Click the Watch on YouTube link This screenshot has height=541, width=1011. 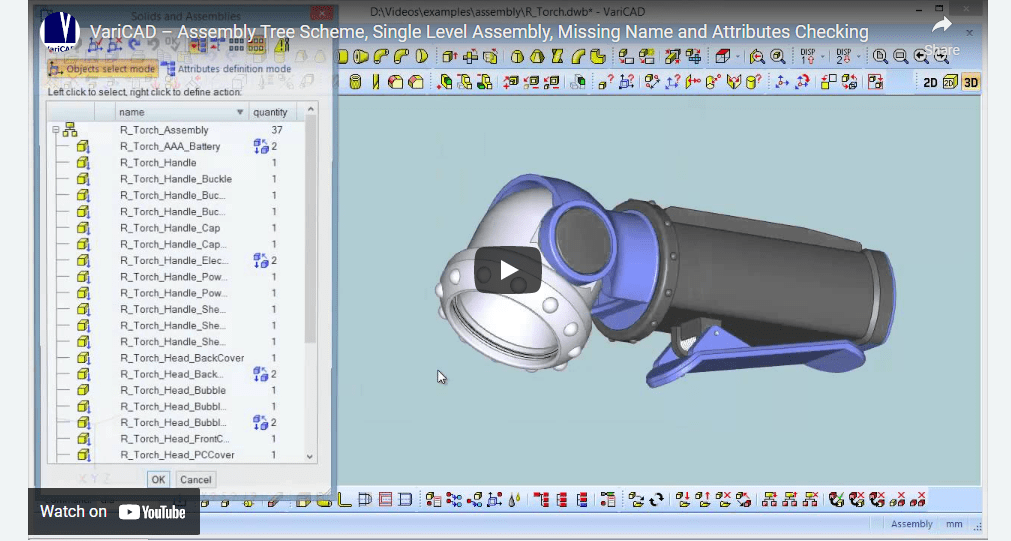point(113,512)
